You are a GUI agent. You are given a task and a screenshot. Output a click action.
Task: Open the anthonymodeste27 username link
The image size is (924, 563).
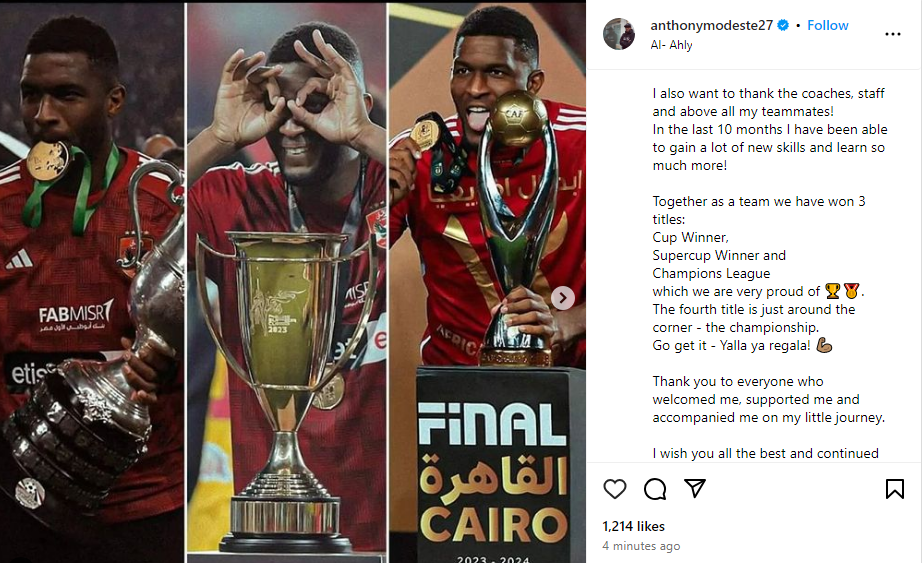(x=711, y=25)
